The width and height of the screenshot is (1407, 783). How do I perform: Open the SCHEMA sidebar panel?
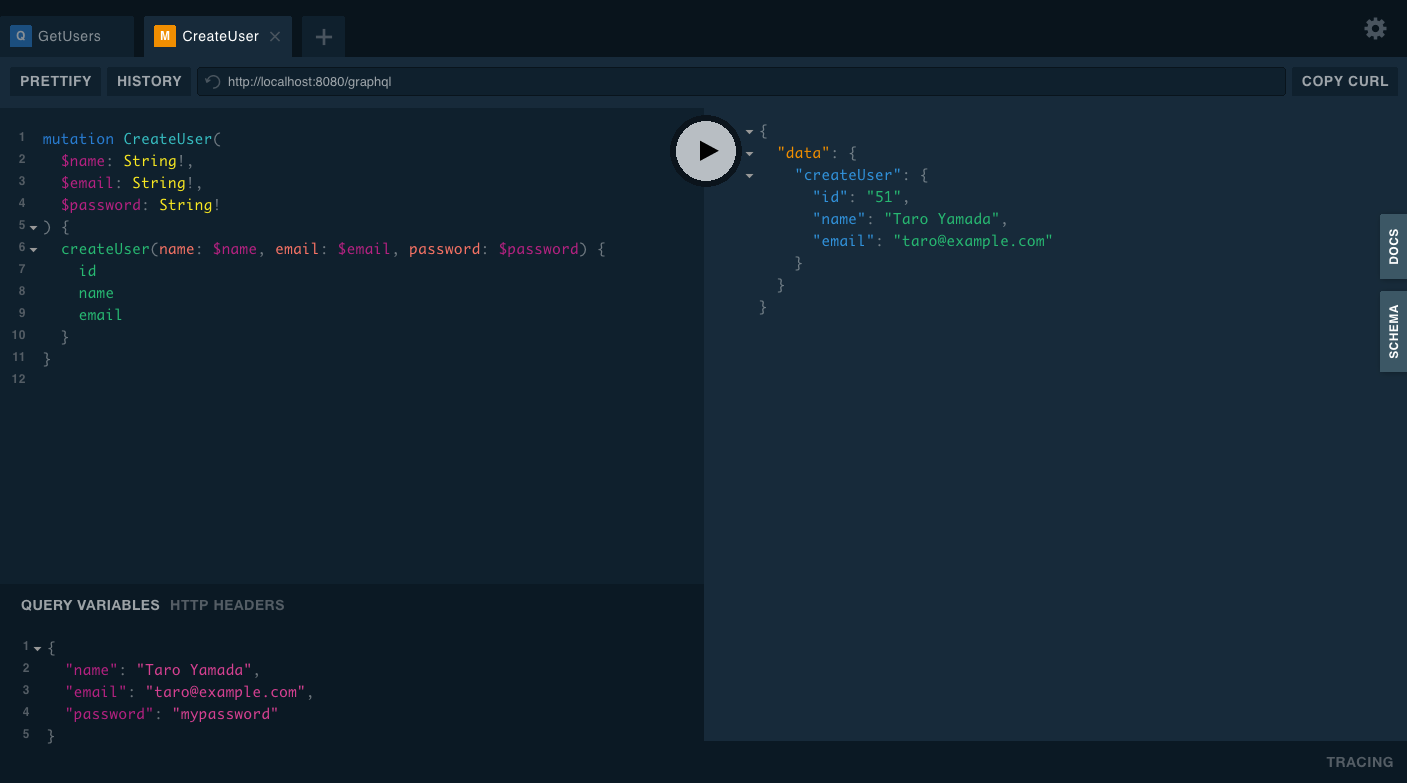(1392, 331)
